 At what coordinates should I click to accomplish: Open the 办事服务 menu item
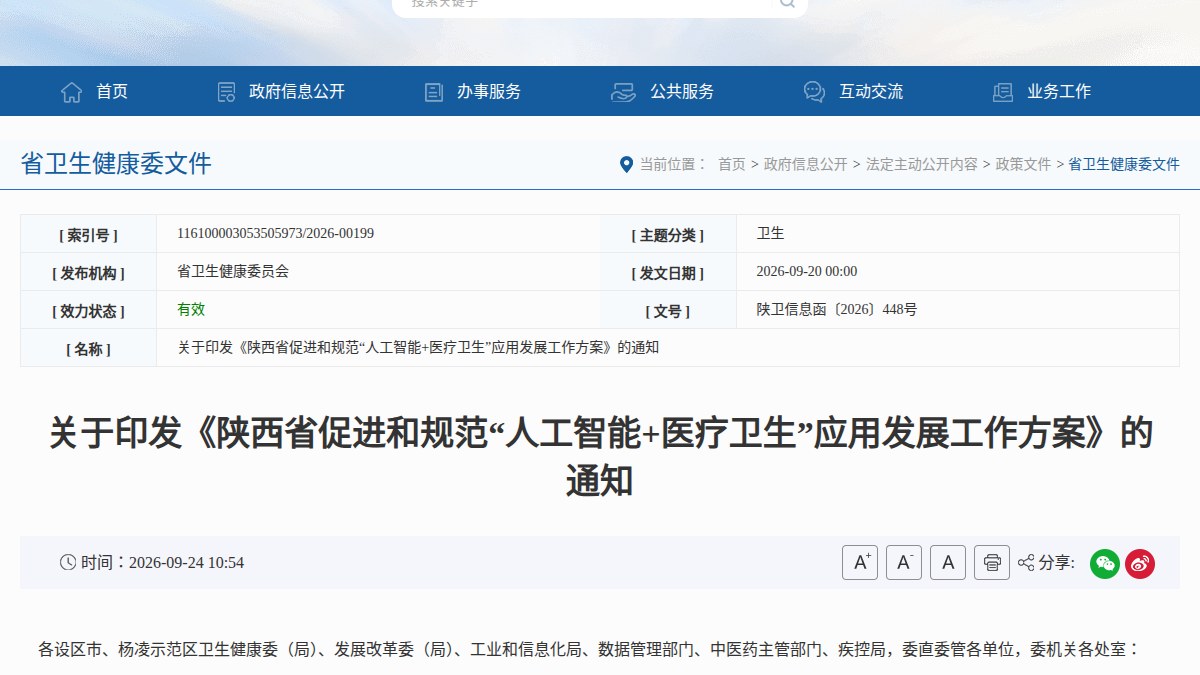click(489, 92)
